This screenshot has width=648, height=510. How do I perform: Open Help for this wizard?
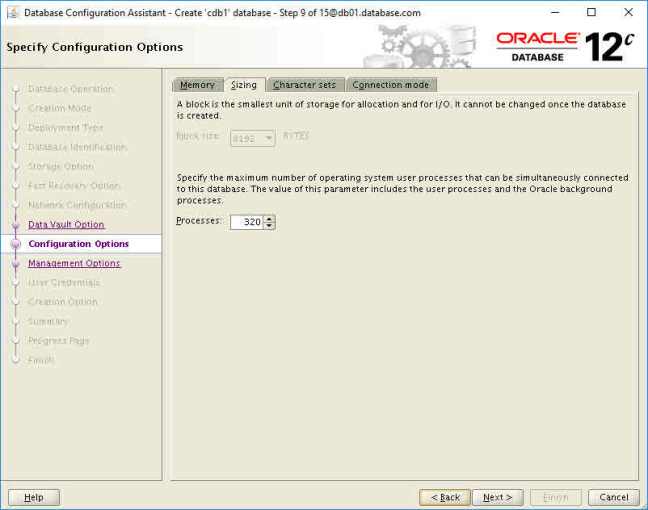pyautogui.click(x=34, y=497)
